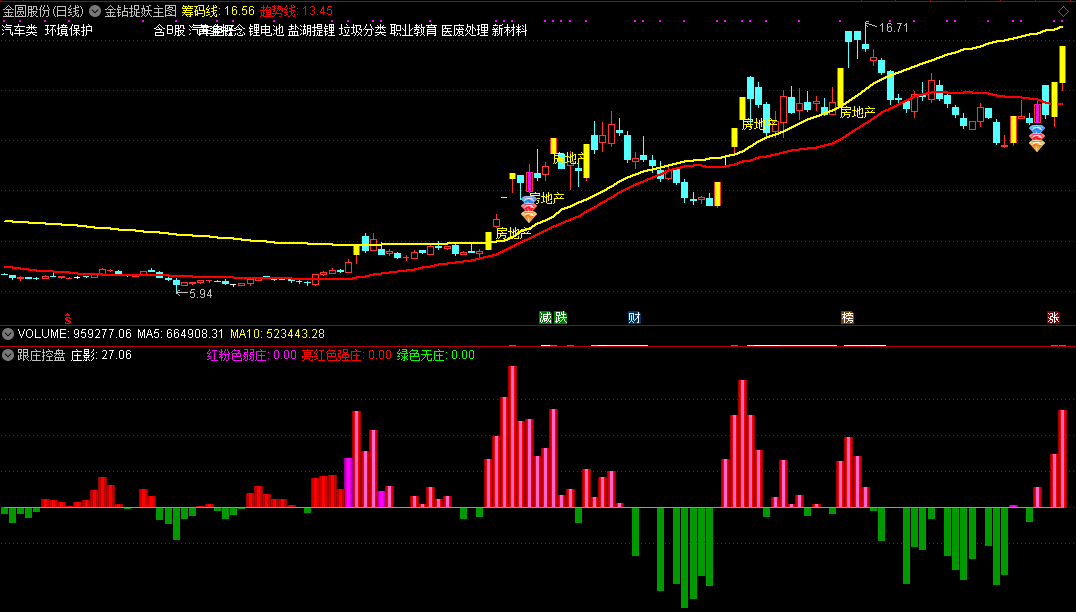
Task: Click the MA10: 523443.28 readout
Action: [x=277, y=334]
